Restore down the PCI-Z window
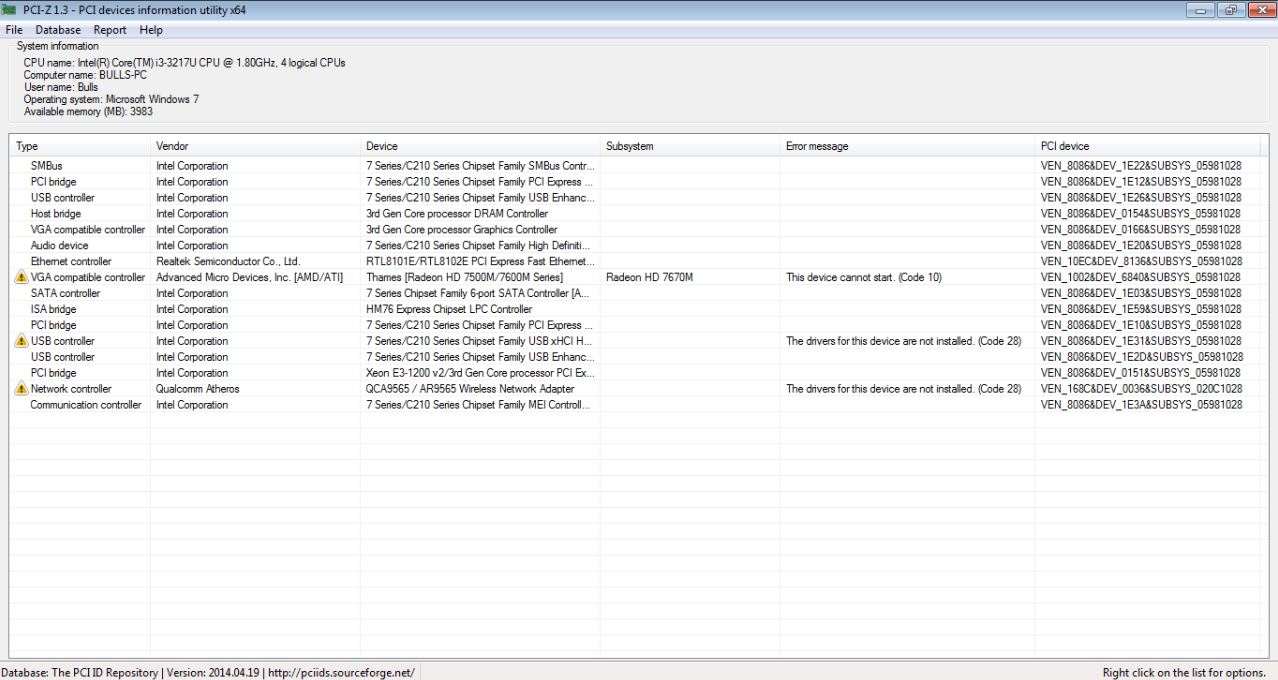The height and width of the screenshot is (680, 1278). pos(1229,10)
